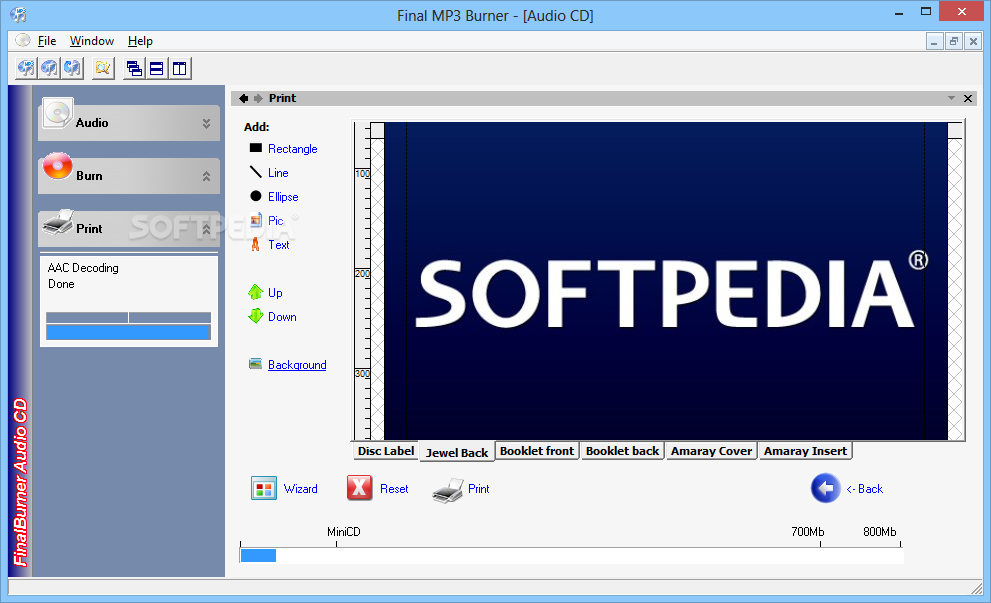Switch to the Disc Label tab
The width and height of the screenshot is (991, 603).
pyautogui.click(x=386, y=451)
